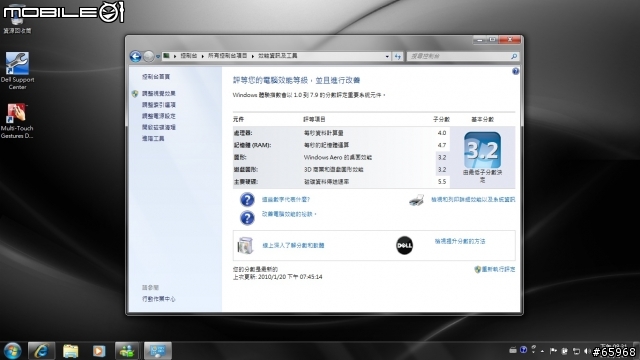The width and height of the screenshot is (640, 360).
Task: Open 開啟磁碟清理 sidebar link
Action: coord(158,127)
